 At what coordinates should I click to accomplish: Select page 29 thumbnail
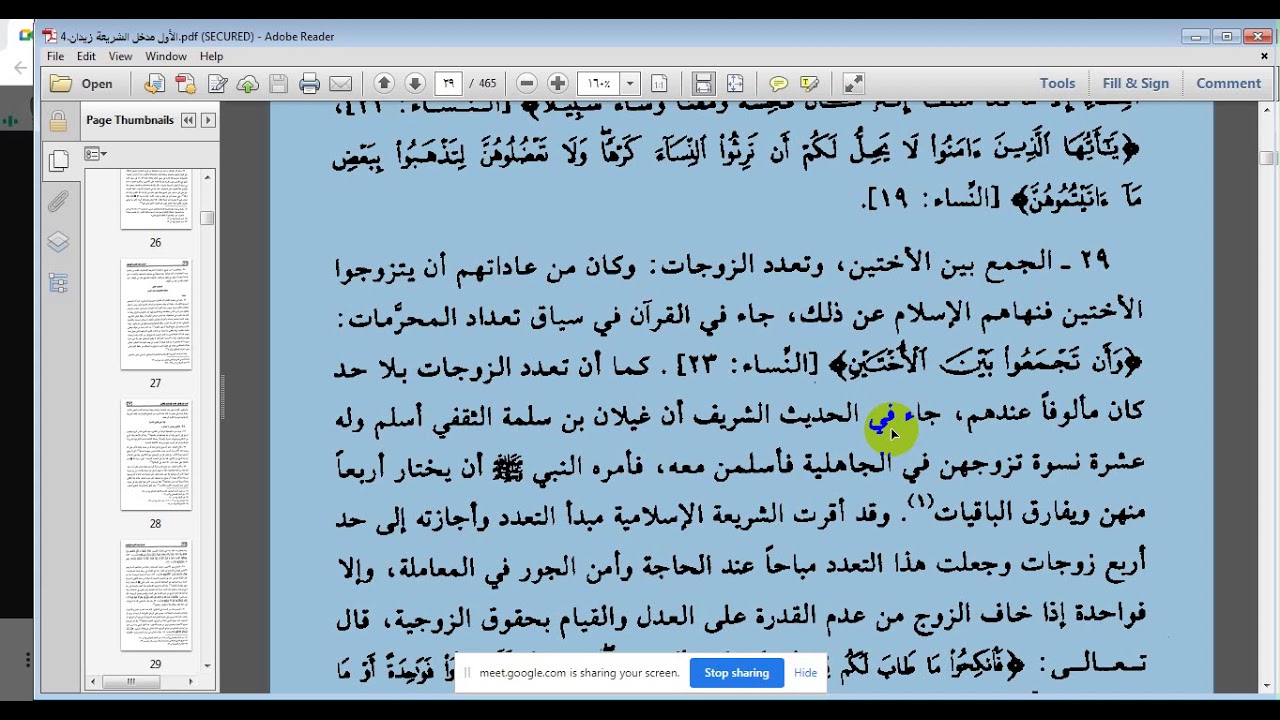(x=156, y=595)
